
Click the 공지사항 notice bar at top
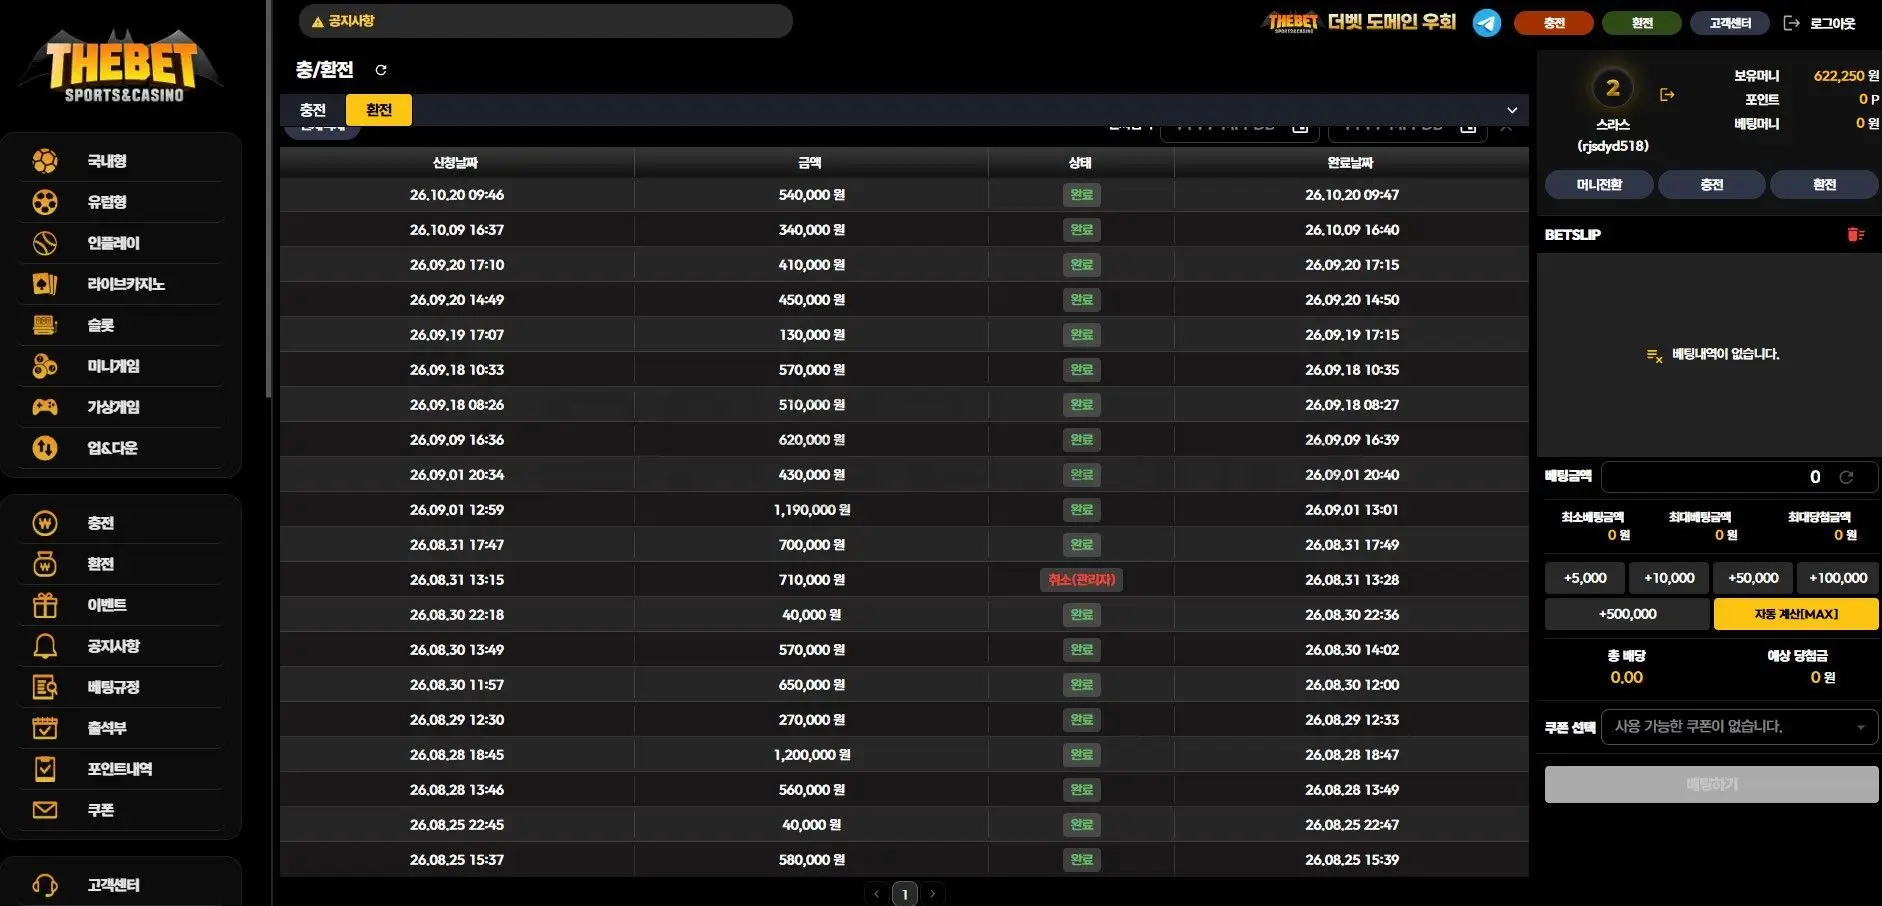pyautogui.click(x=545, y=21)
